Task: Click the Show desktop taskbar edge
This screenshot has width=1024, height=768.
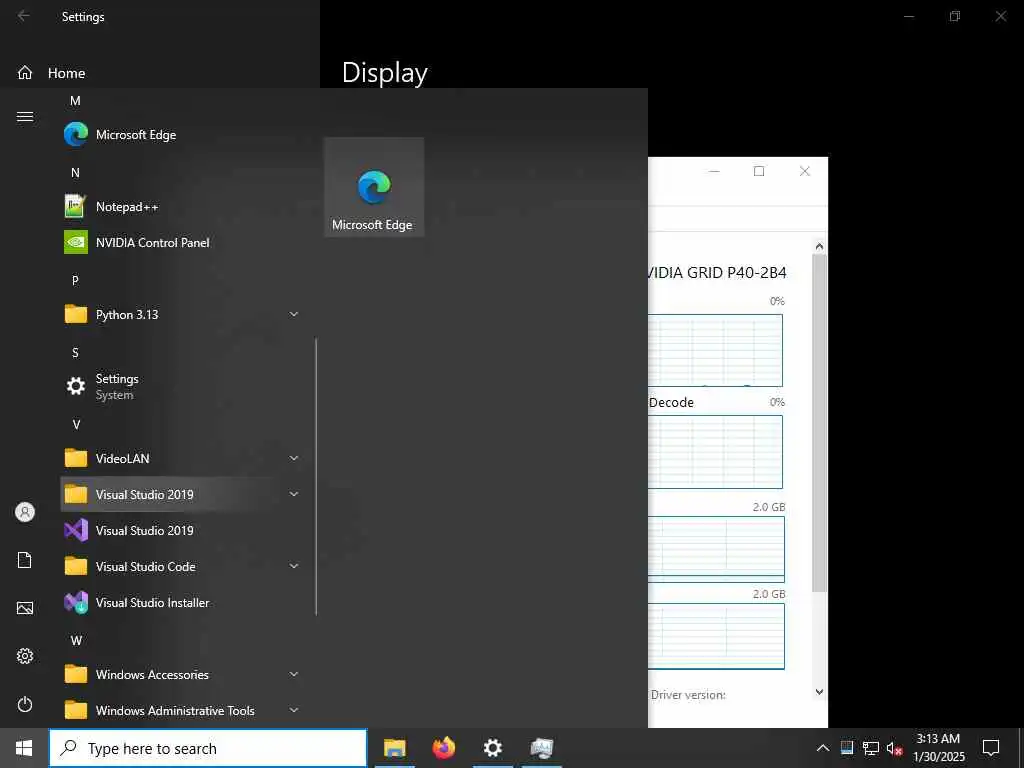Action: click(x=1020, y=748)
